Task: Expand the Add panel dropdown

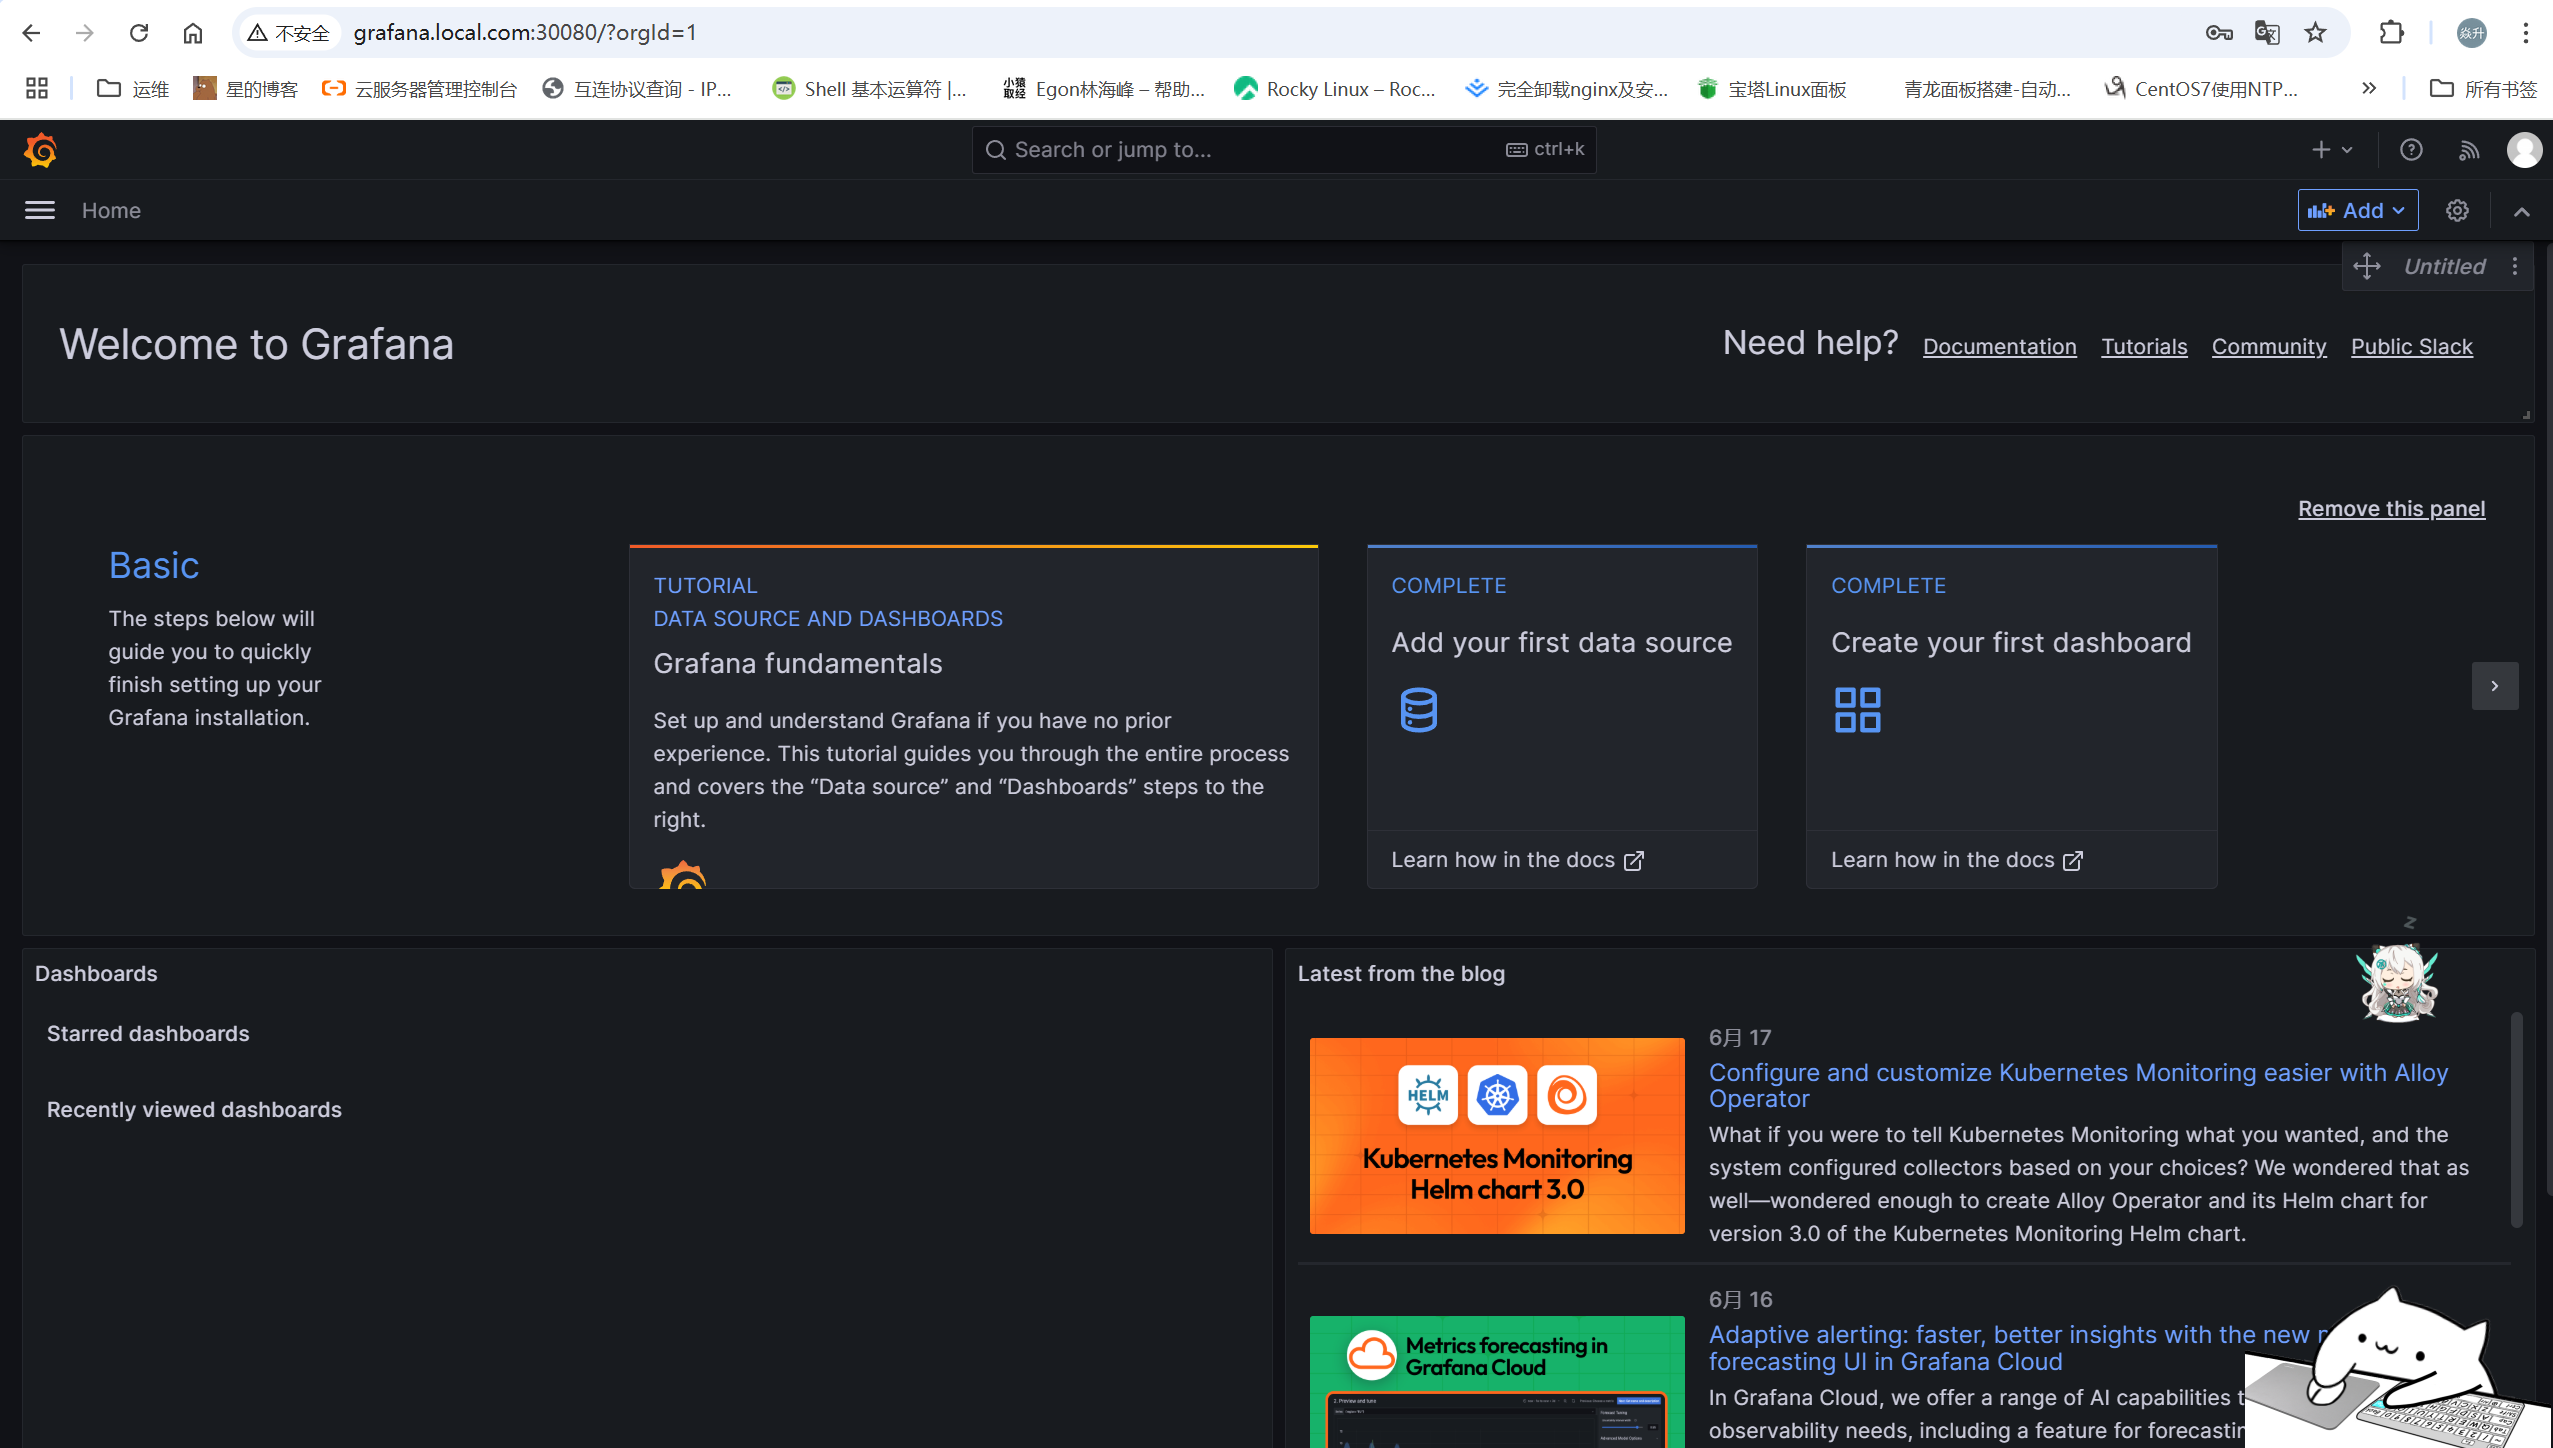Action: pyautogui.click(x=2357, y=210)
